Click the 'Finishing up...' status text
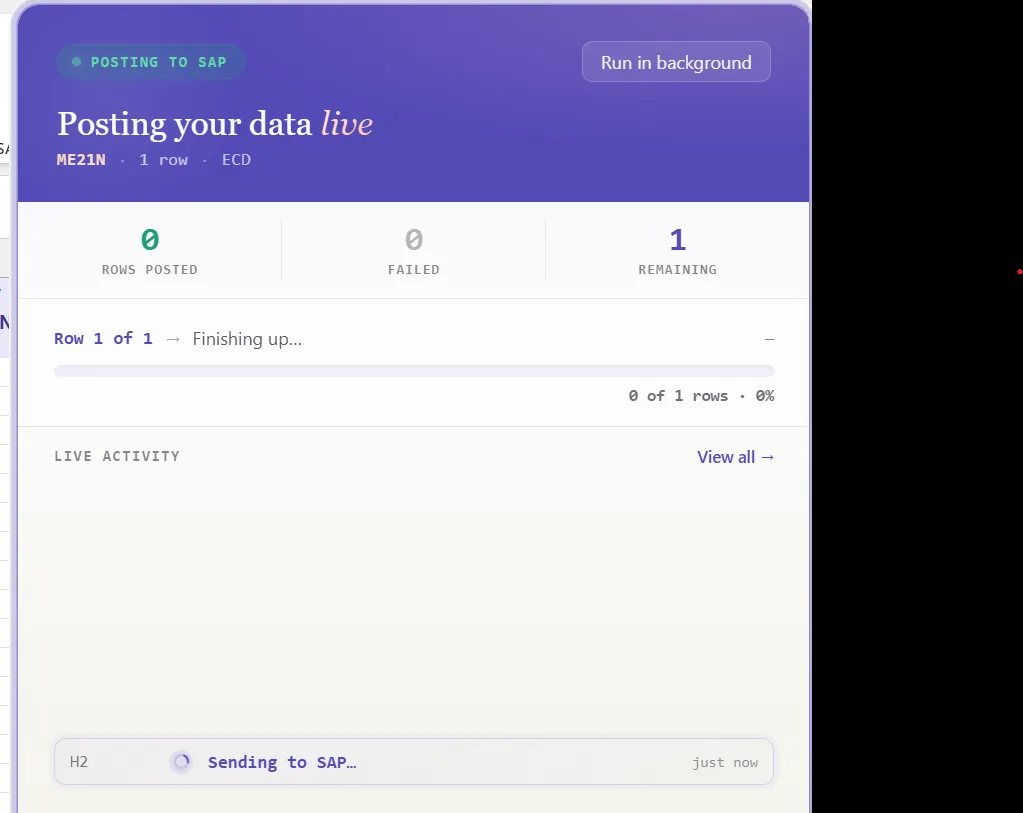Image resolution: width=1023 pixels, height=813 pixels. point(247,339)
